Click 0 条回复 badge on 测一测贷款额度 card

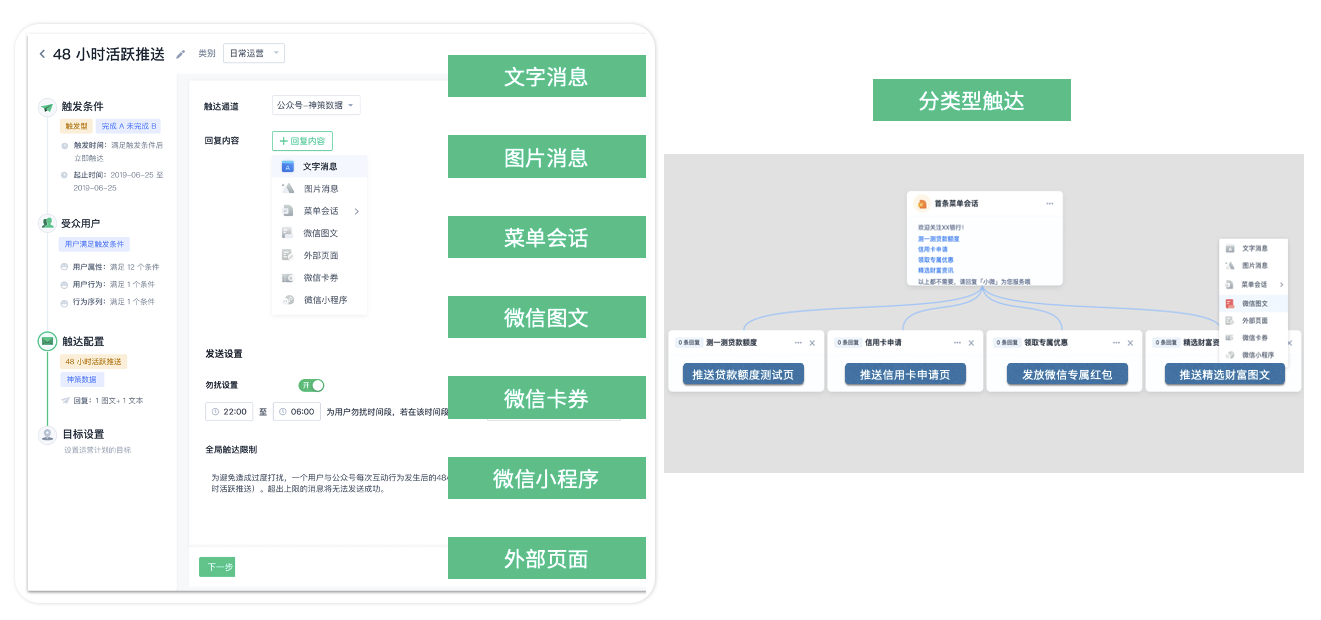tap(688, 343)
